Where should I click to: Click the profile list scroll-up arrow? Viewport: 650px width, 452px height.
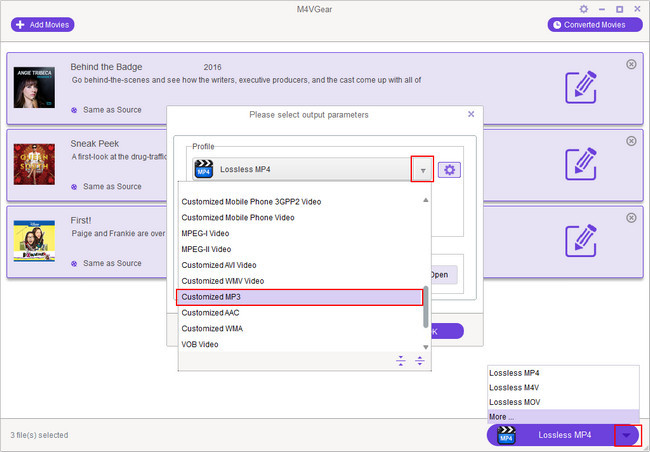(x=426, y=200)
